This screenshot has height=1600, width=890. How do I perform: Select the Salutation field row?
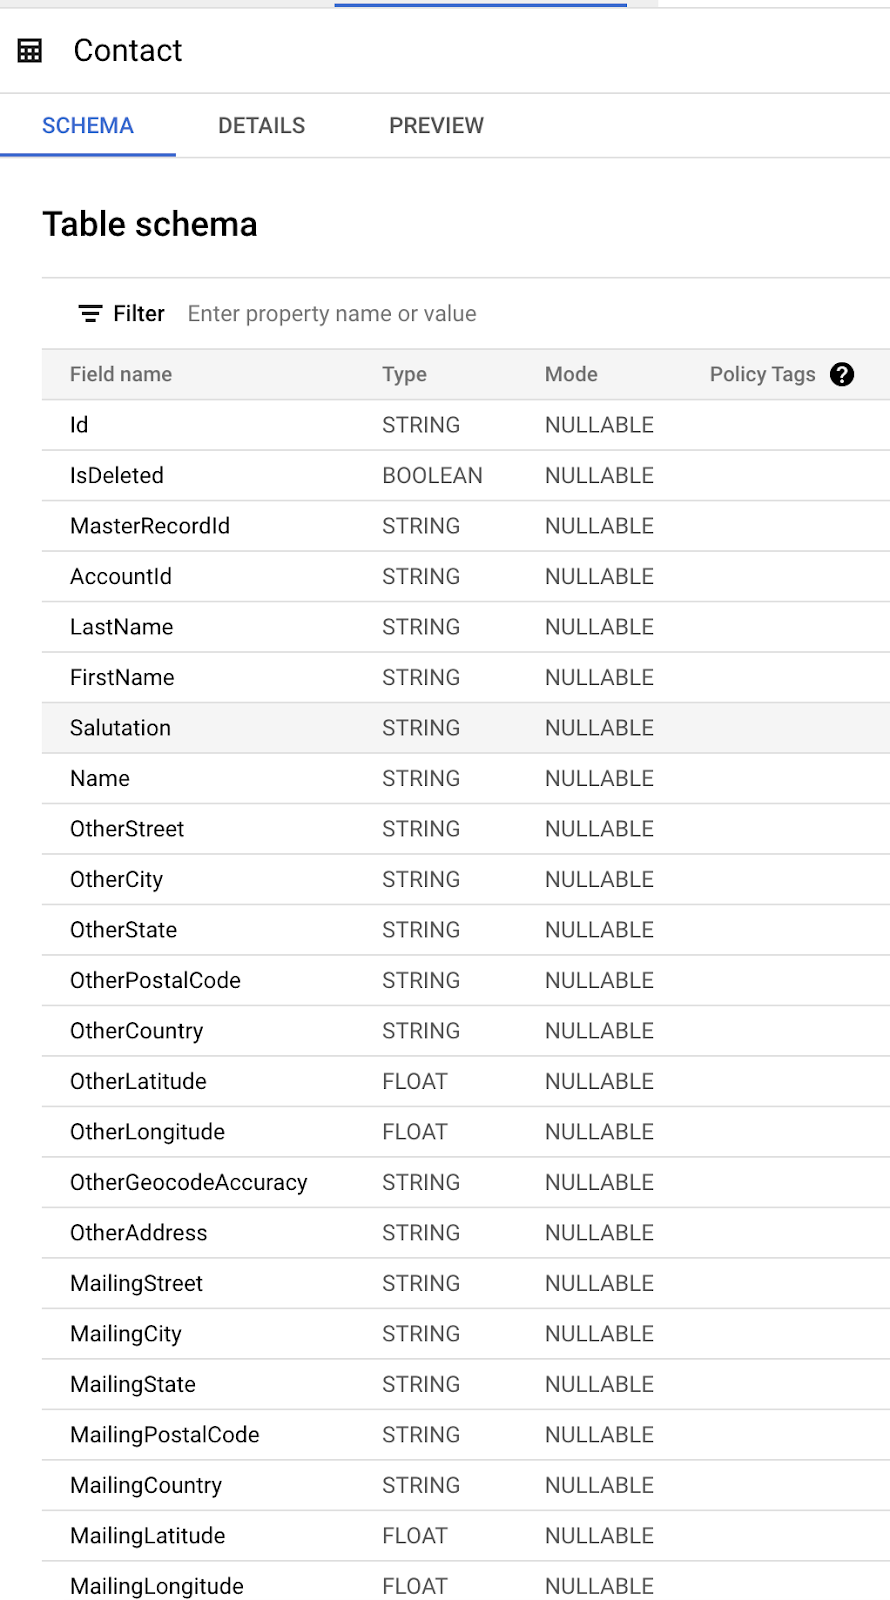(466, 728)
